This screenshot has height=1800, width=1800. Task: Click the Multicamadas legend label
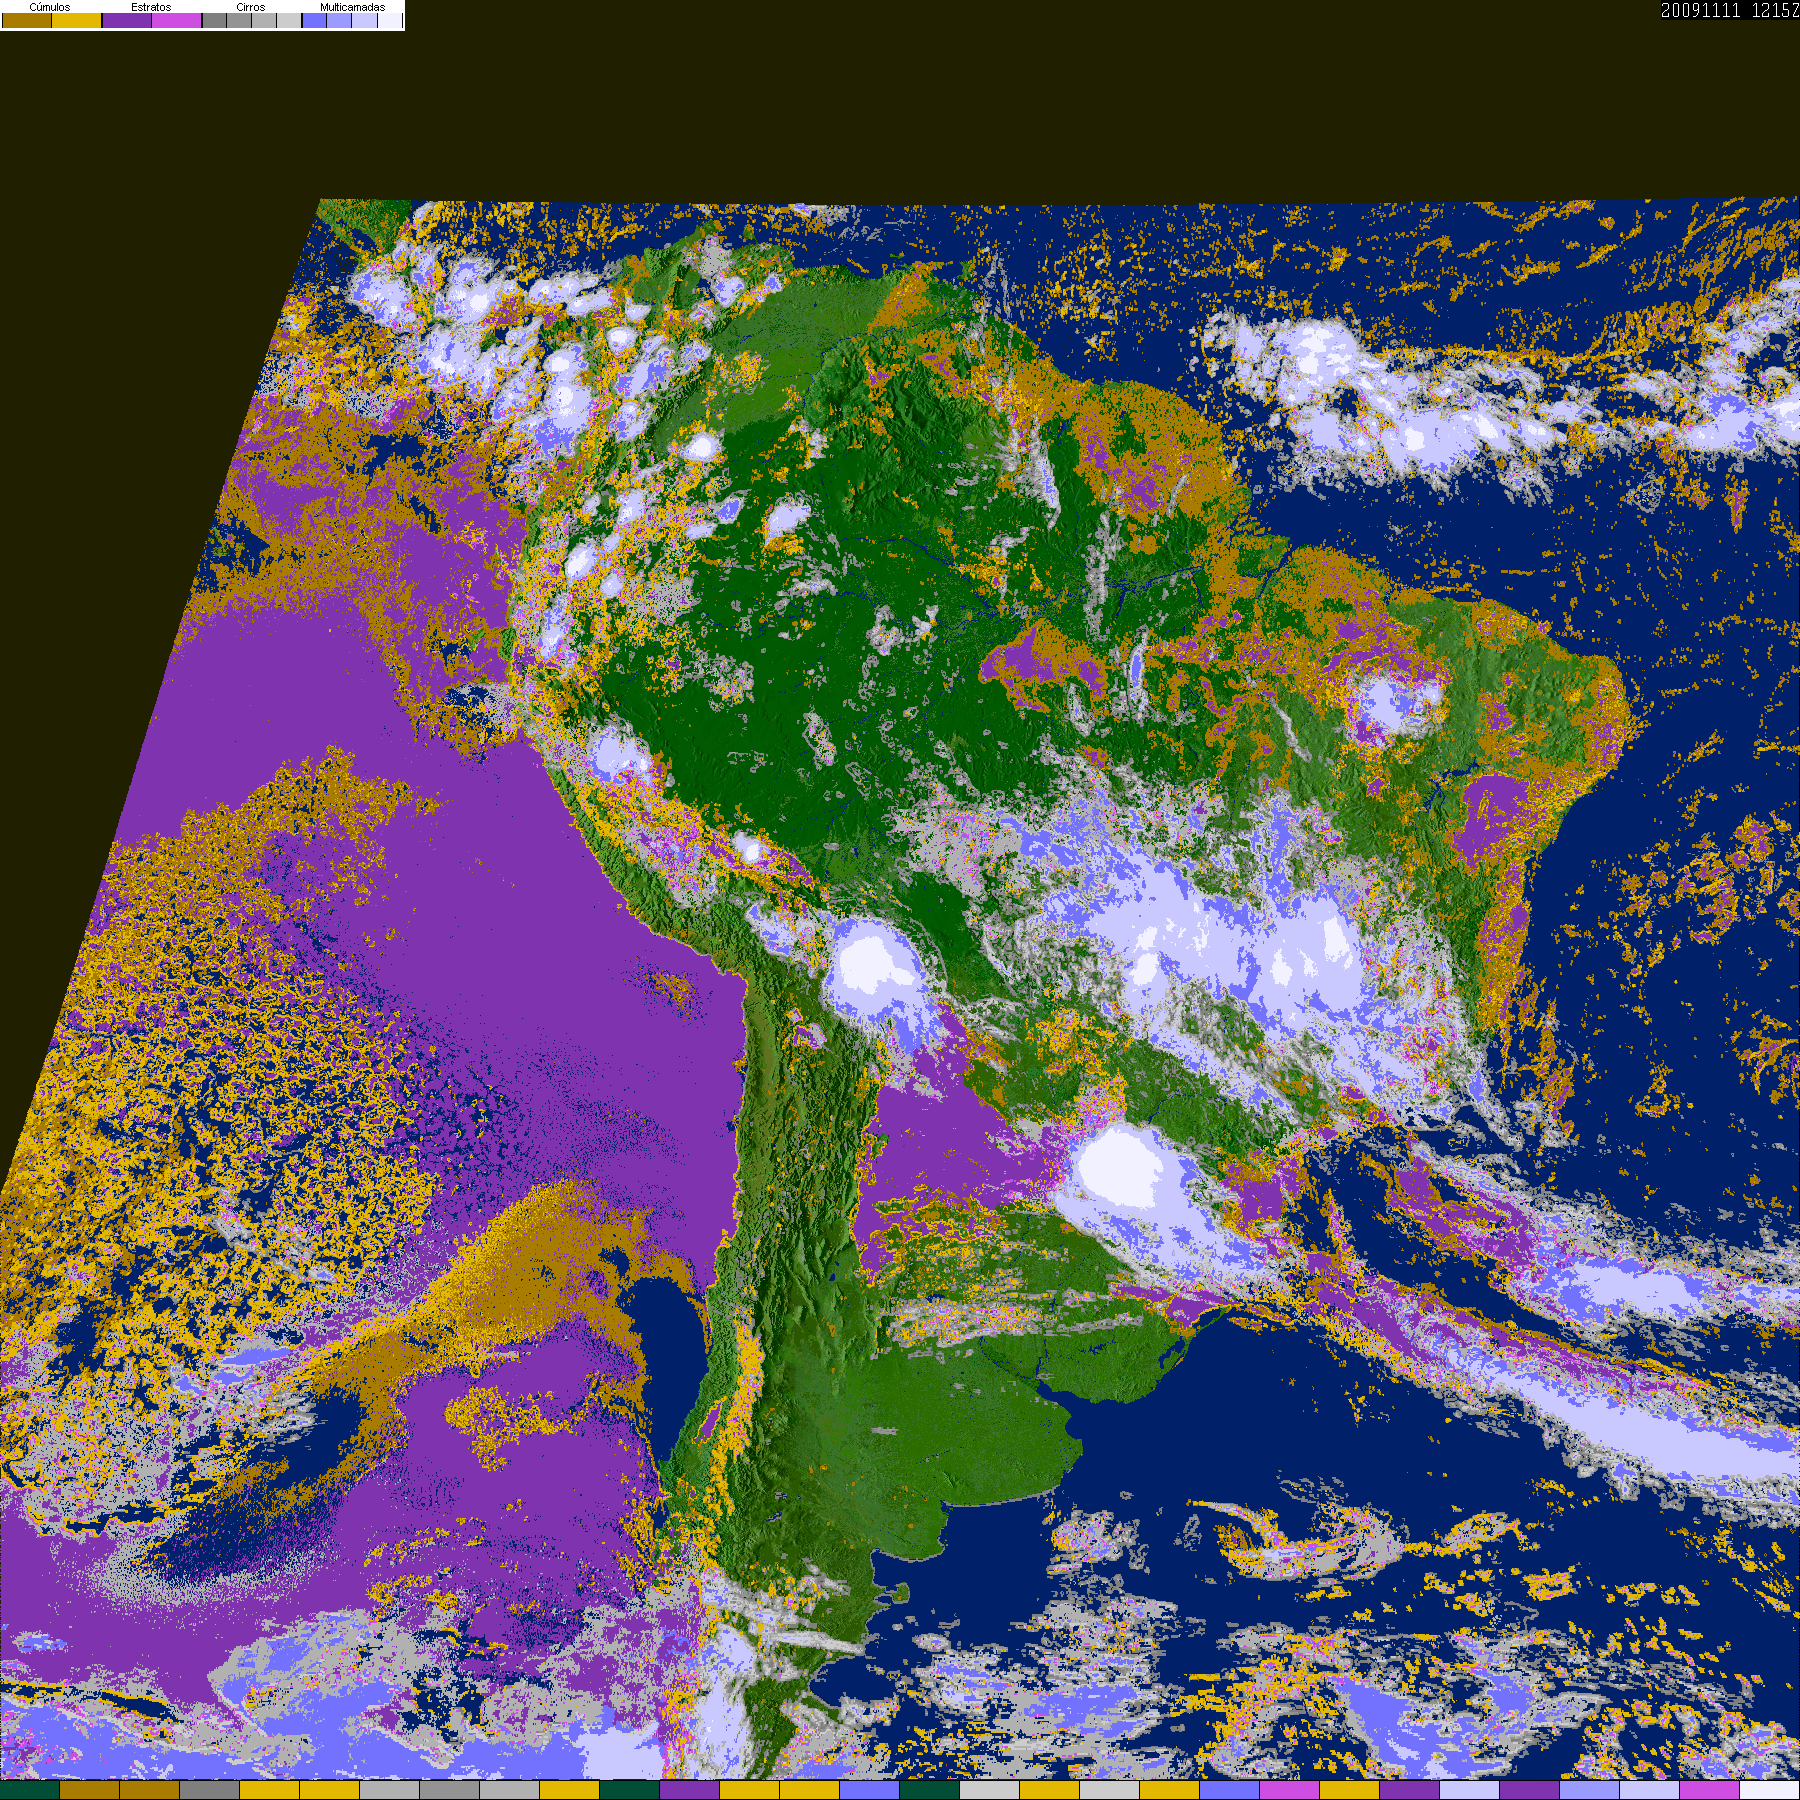(x=353, y=7)
